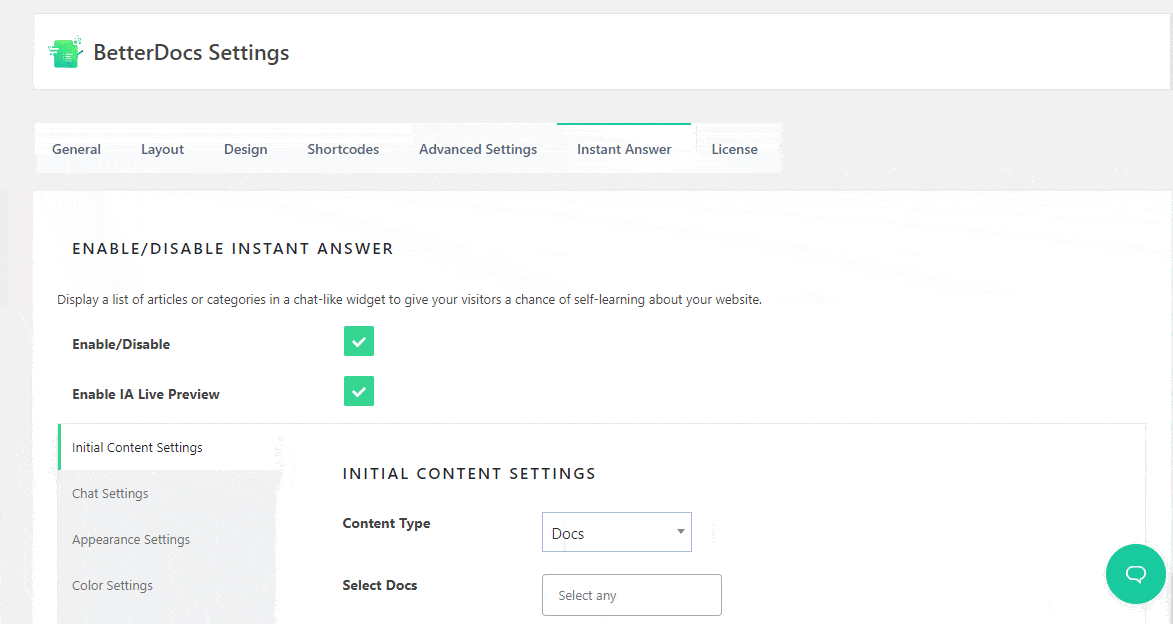Click the BetterDocs logo icon
This screenshot has width=1173, height=624.
pyautogui.click(x=64, y=52)
